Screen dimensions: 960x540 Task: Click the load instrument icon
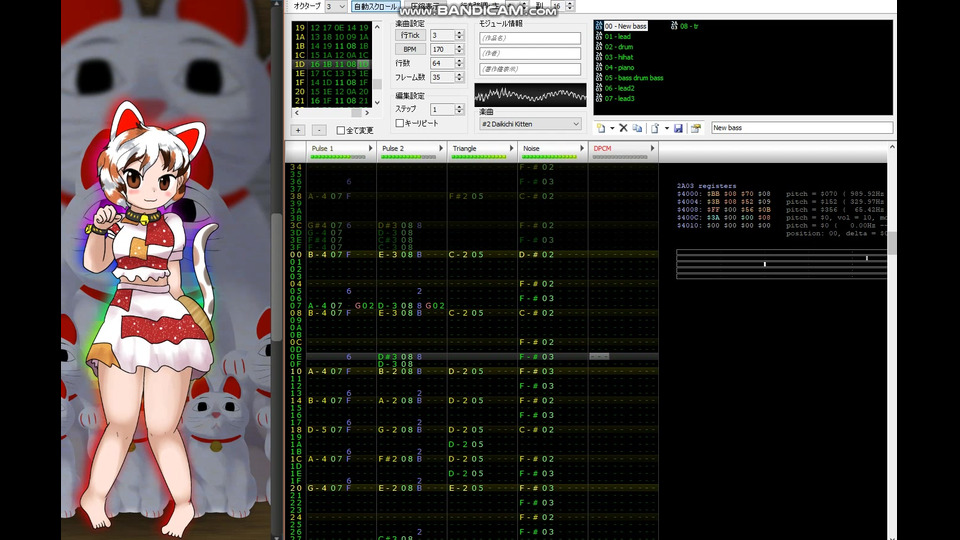(x=655, y=128)
